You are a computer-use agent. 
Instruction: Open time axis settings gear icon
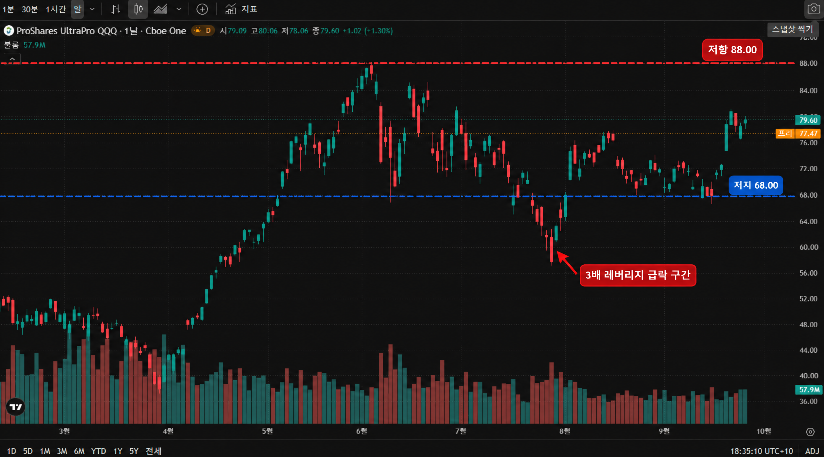[810, 432]
